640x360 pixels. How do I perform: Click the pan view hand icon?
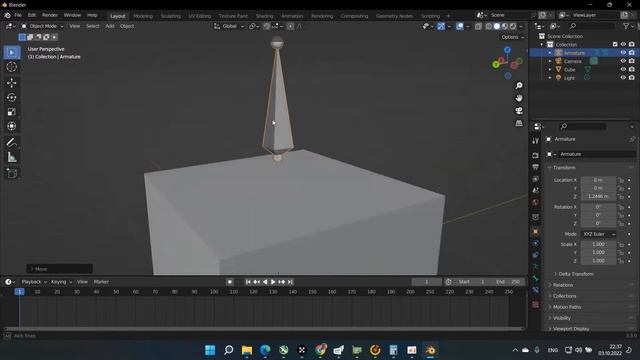(x=519, y=98)
